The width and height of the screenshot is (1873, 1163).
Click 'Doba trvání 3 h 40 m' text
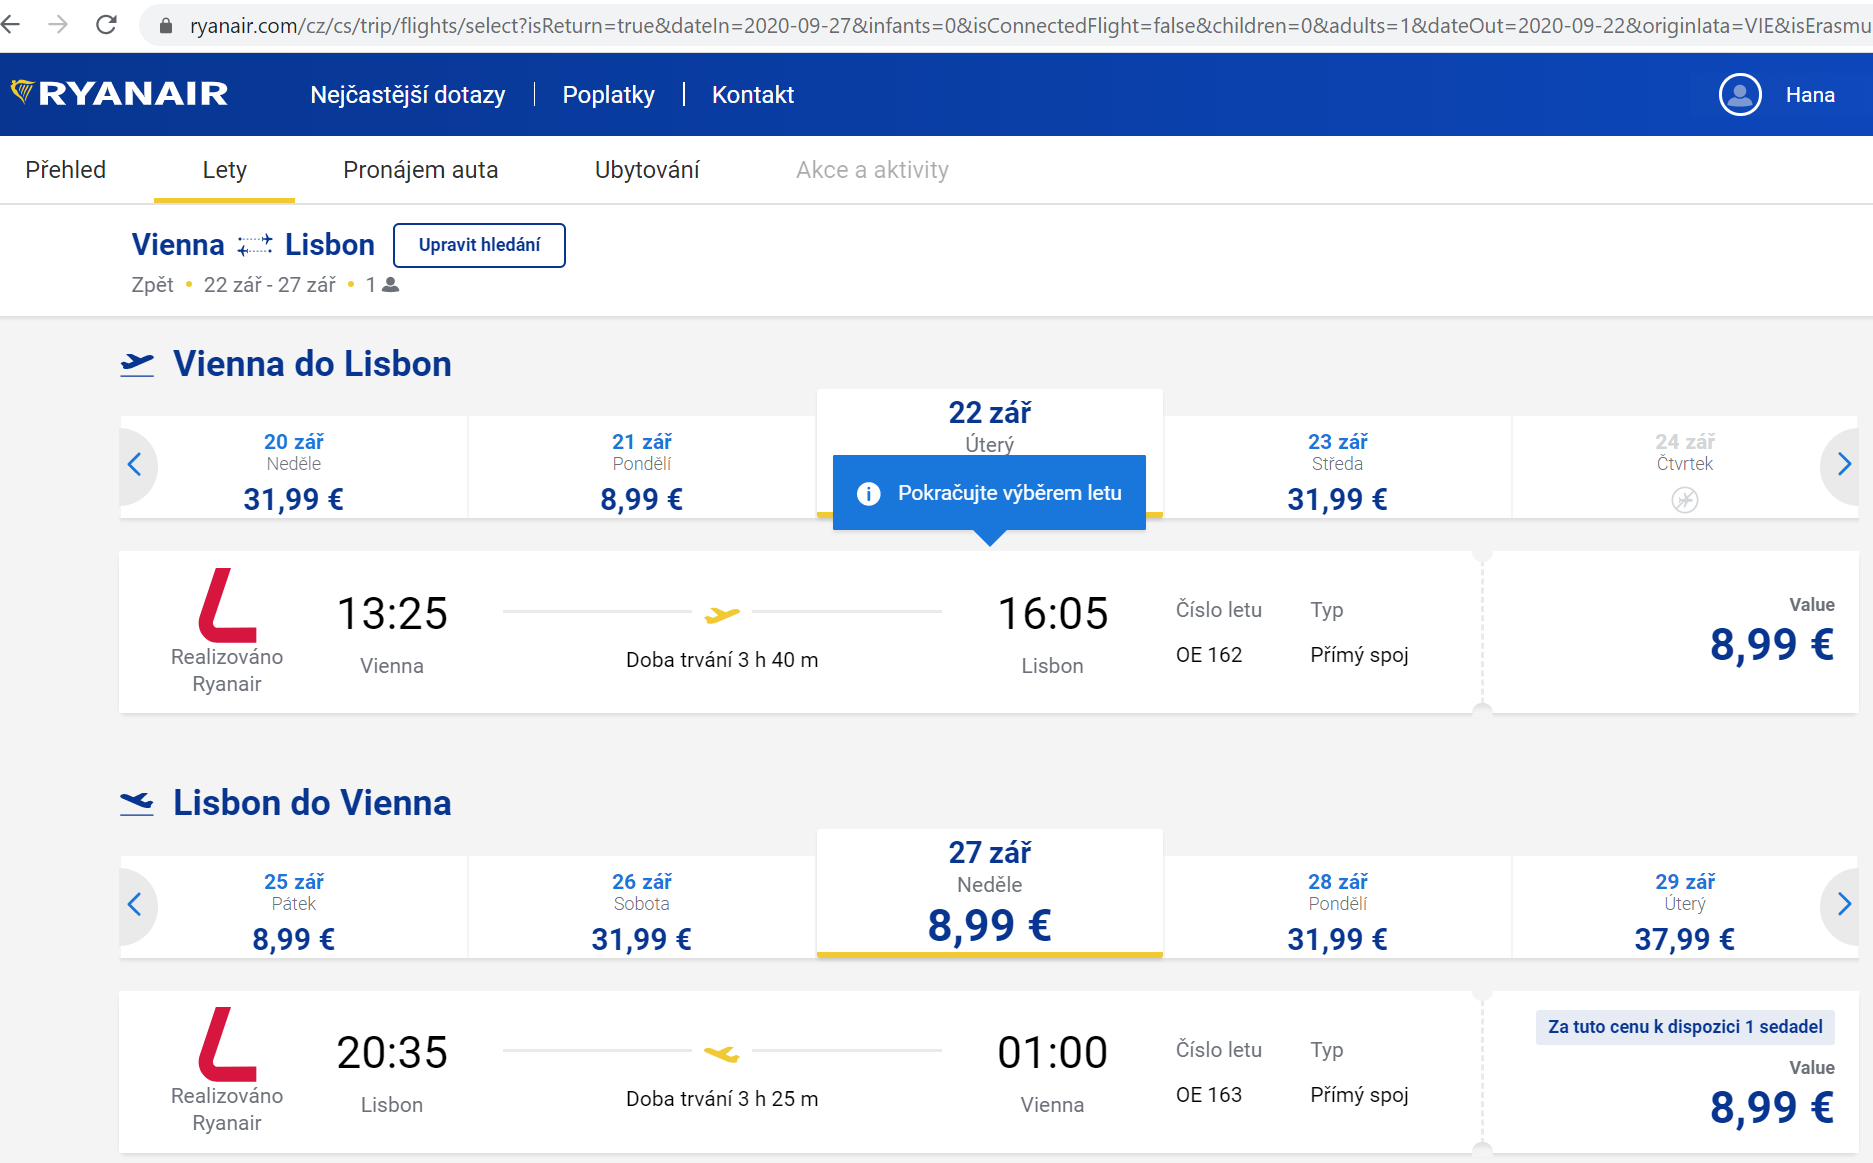tap(722, 660)
